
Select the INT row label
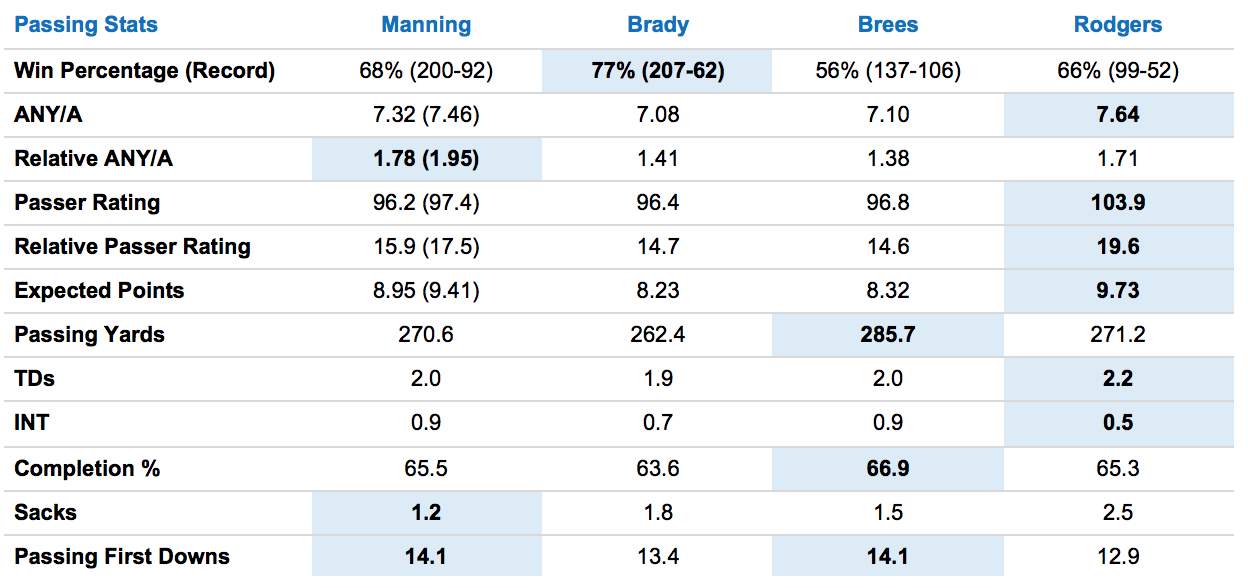32,423
